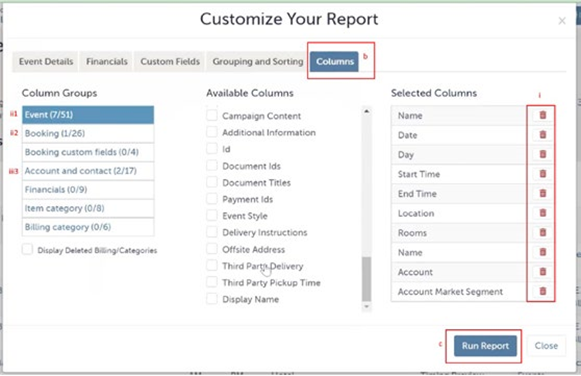Enable the Event Style column checkbox
The width and height of the screenshot is (581, 376).
point(212,215)
